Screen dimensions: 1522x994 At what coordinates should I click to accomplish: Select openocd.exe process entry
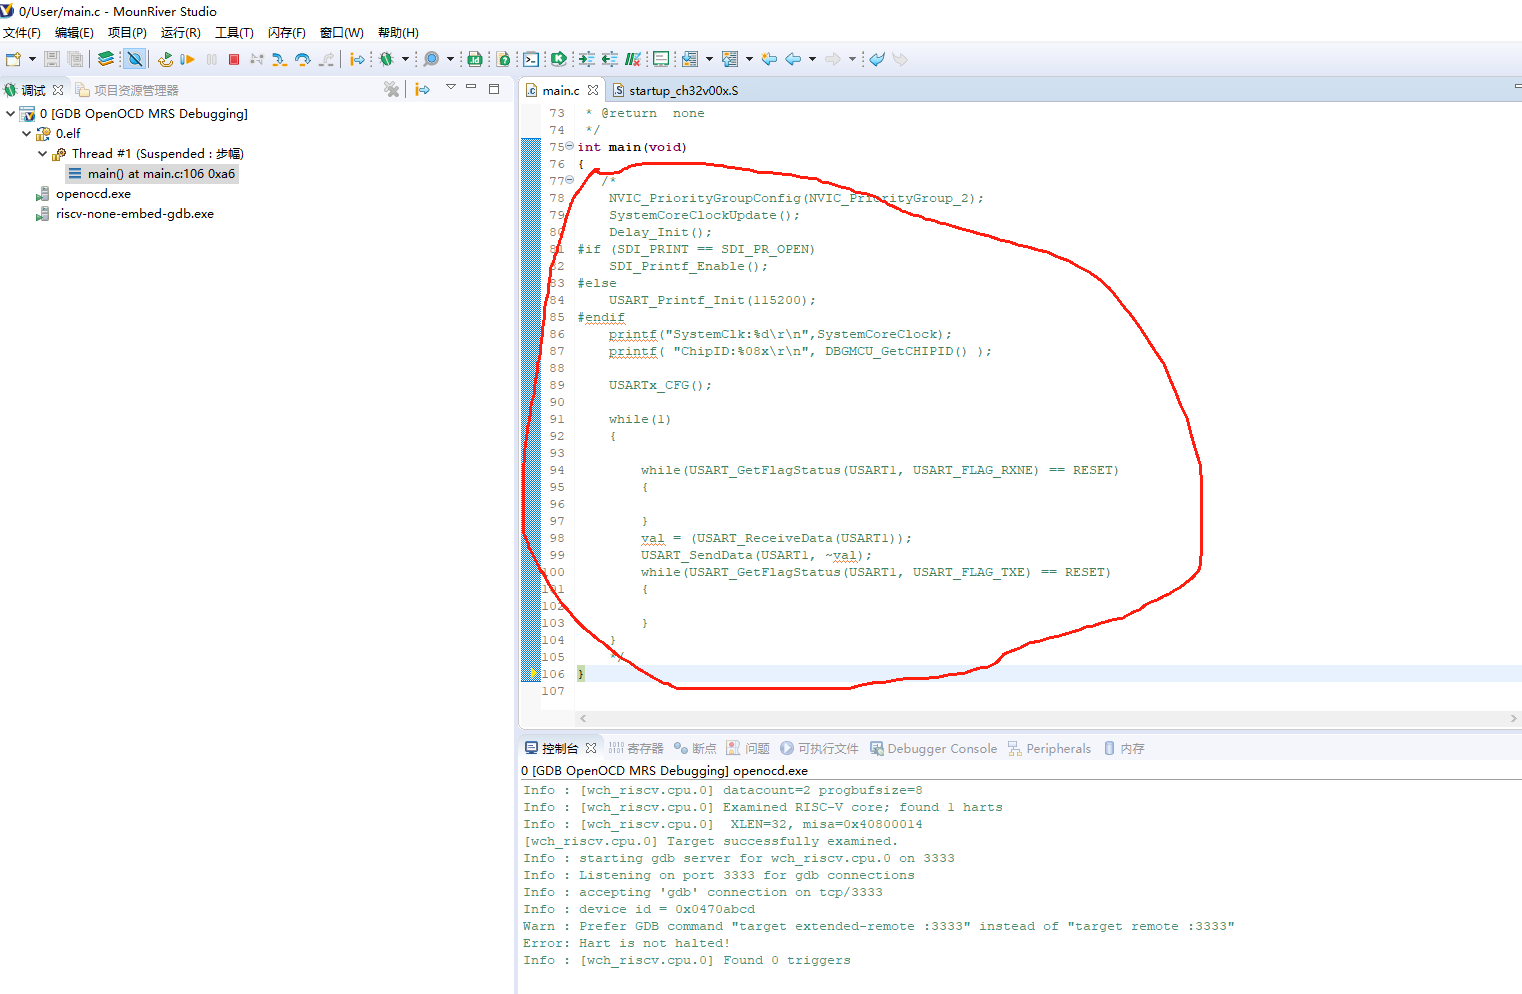(83, 194)
